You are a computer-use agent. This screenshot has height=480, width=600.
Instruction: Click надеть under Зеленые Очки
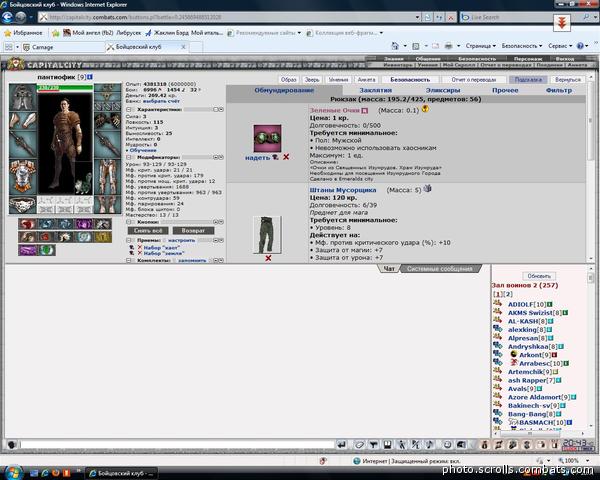click(258, 157)
